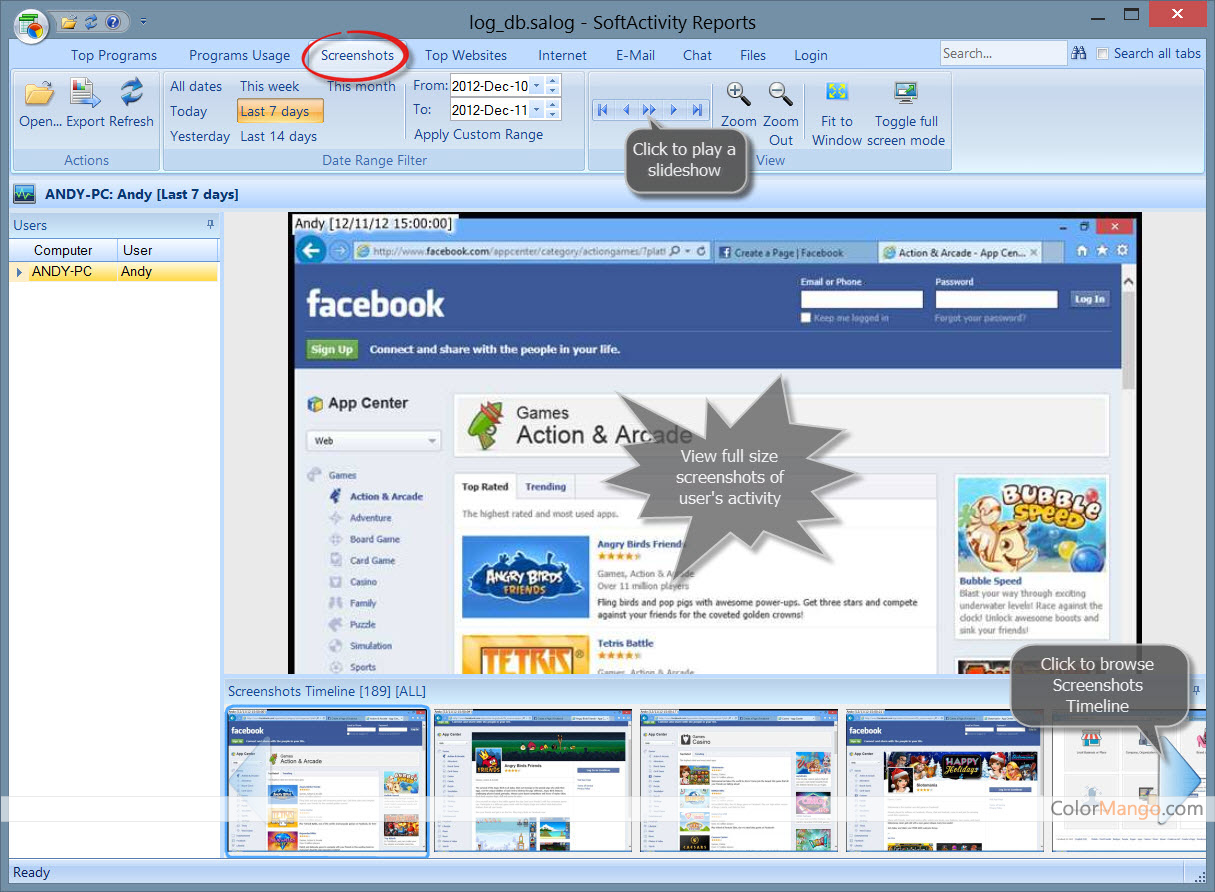Click the full-size Facebook screenshot preview
1215x892 pixels.
pyautogui.click(x=715, y=444)
